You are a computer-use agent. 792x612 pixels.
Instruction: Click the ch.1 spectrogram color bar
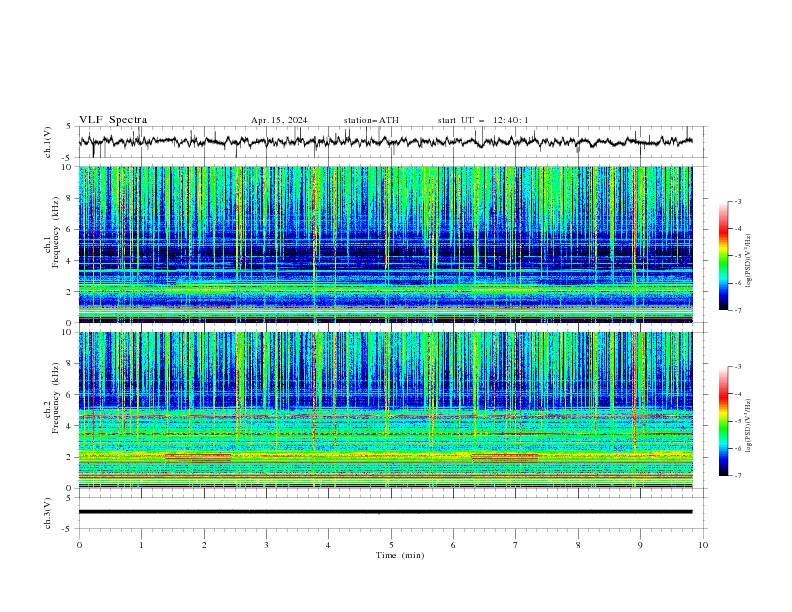pyautogui.click(x=724, y=256)
